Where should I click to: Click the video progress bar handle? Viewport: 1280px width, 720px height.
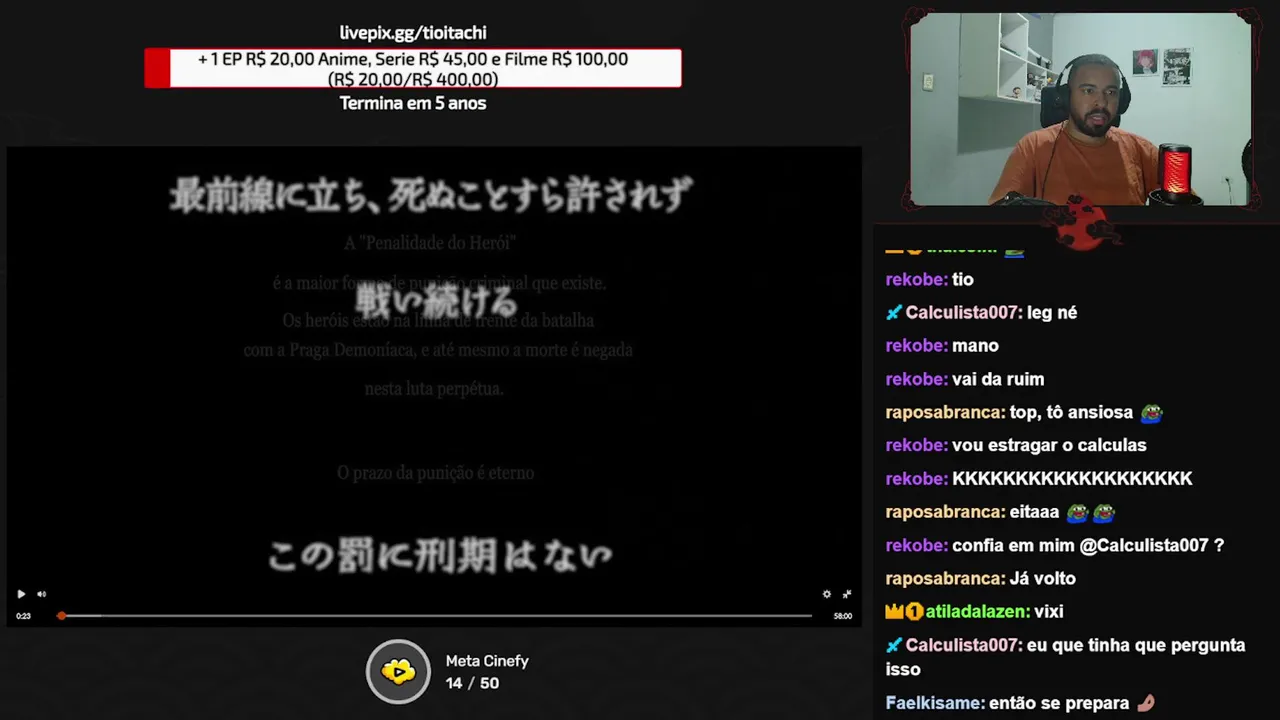click(x=61, y=616)
